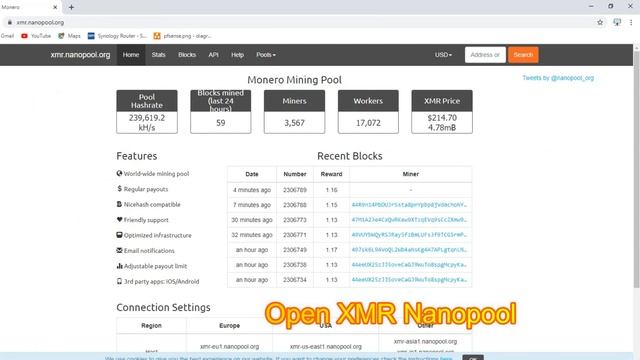640x360 pixels.
Task: Dismiss cookie banner with OK button
Action: 473,358
